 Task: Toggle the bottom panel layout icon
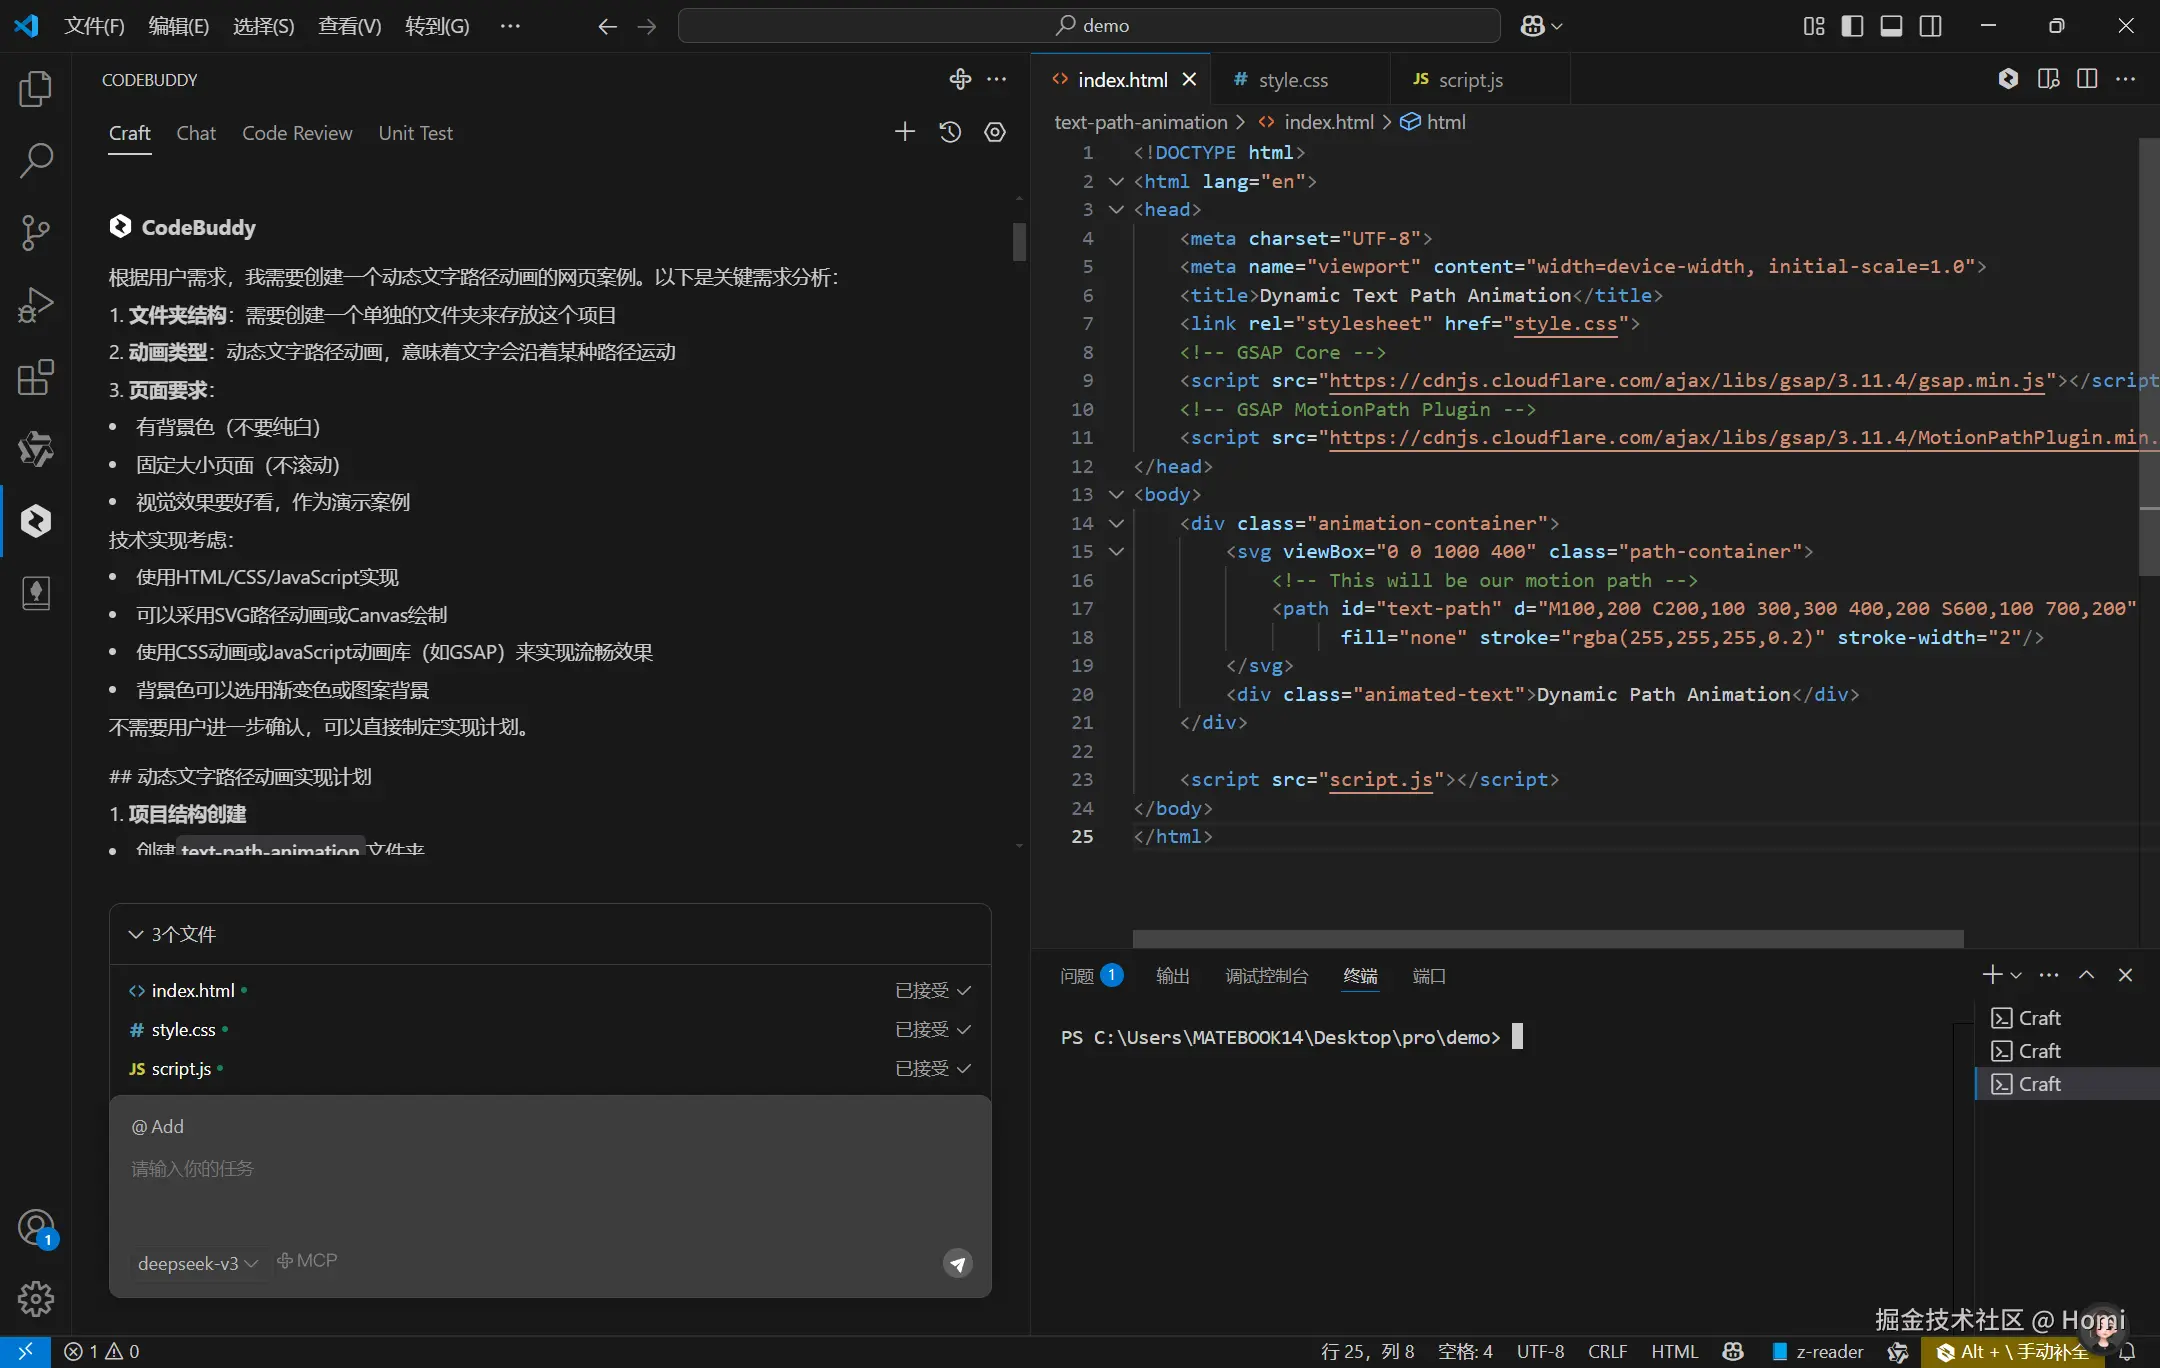[x=1891, y=26]
